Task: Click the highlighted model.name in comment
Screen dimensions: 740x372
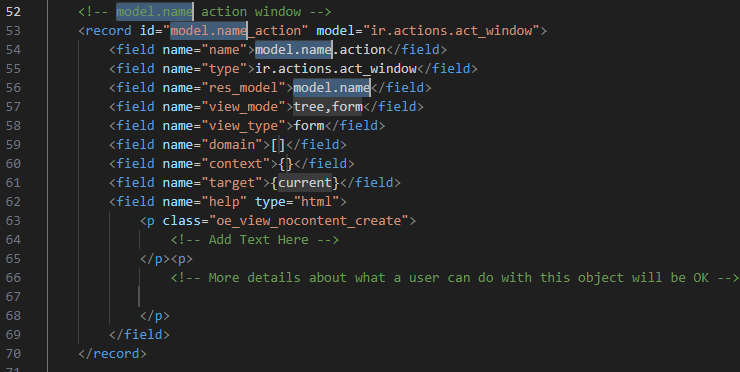Action: point(154,11)
